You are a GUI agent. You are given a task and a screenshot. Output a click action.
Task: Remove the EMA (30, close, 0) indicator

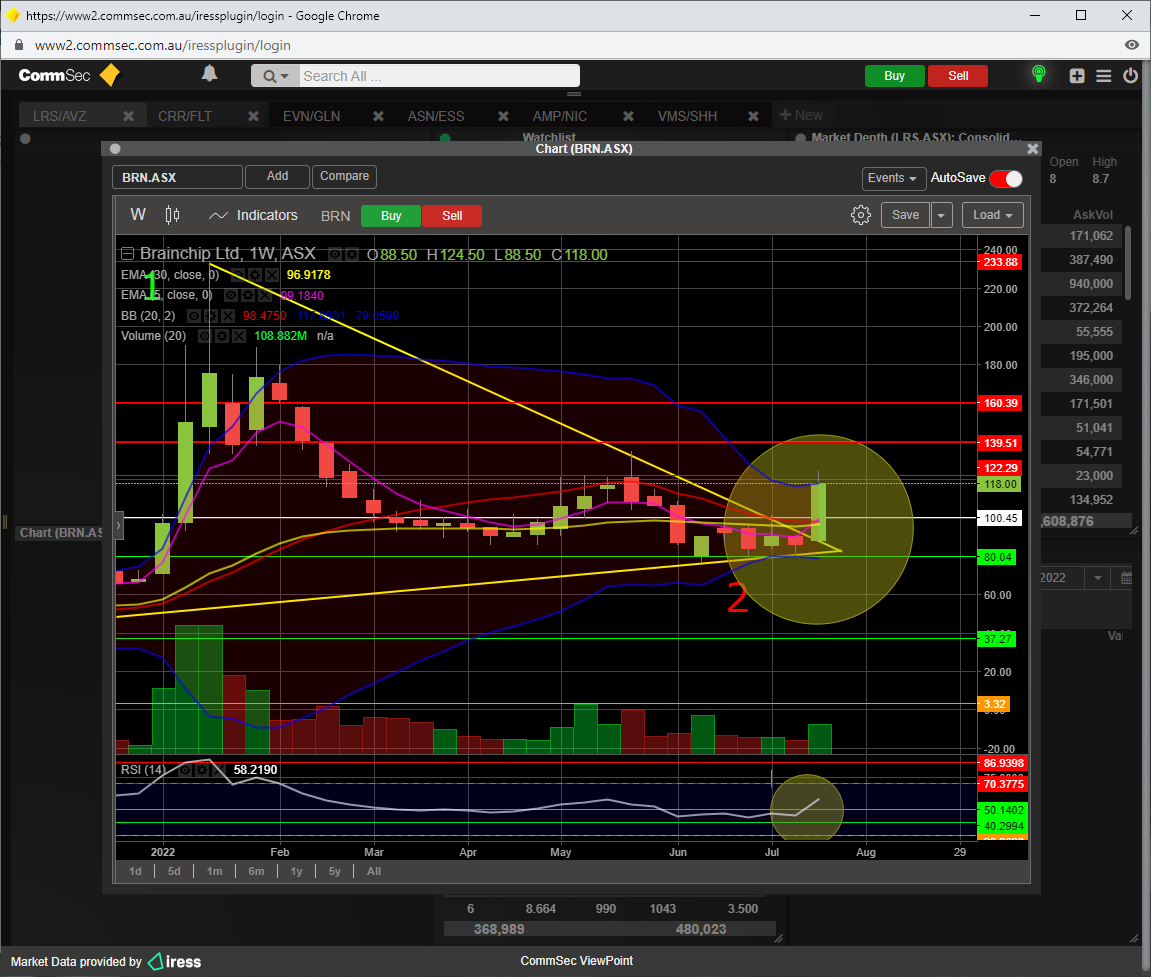272,275
